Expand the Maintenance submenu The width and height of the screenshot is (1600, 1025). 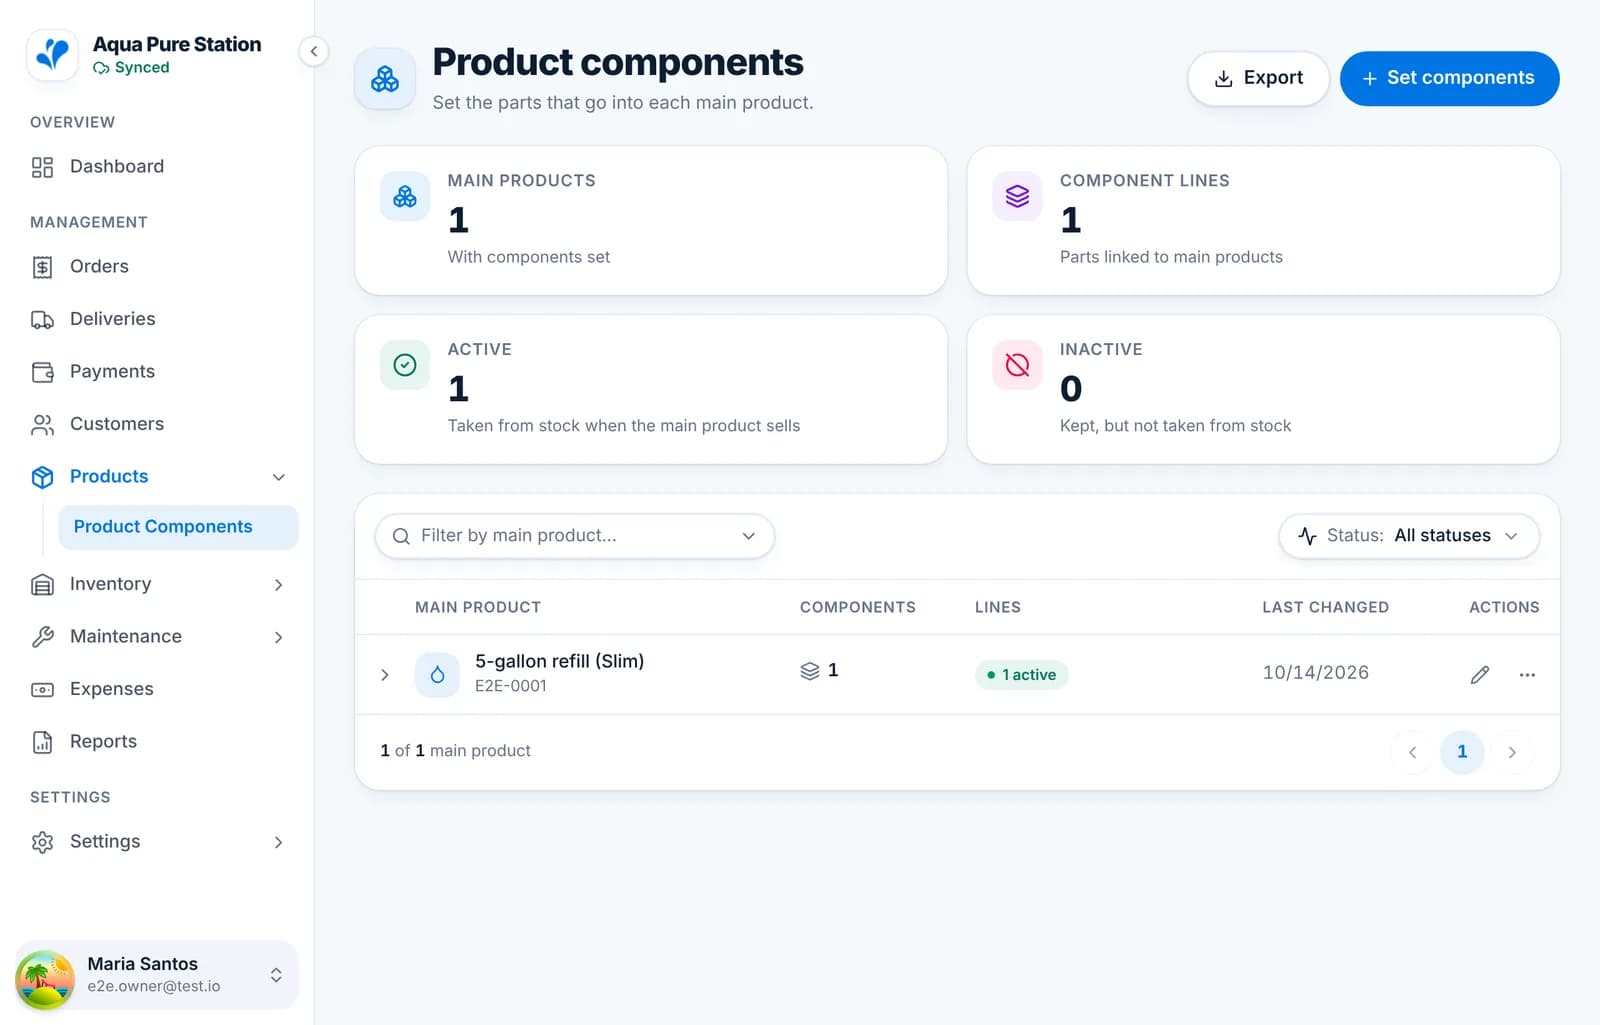click(279, 637)
